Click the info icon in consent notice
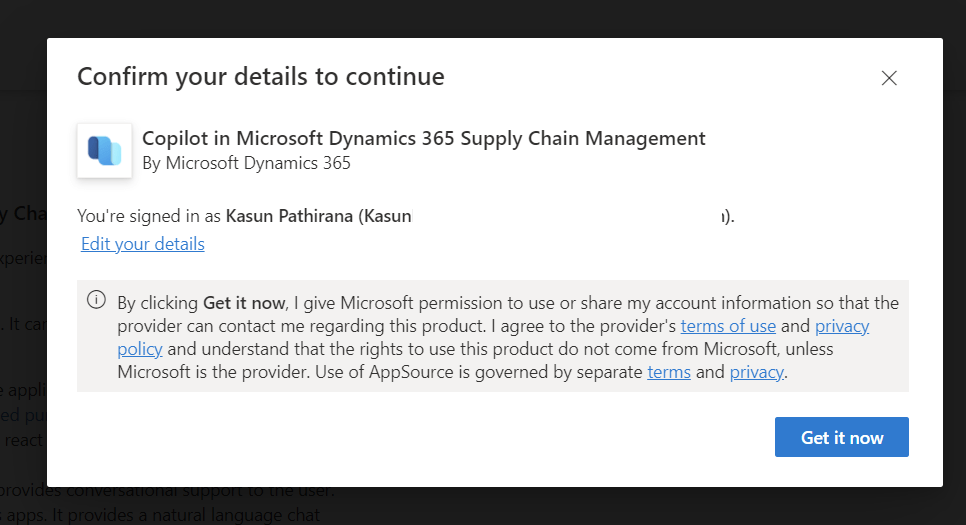 coord(96,299)
